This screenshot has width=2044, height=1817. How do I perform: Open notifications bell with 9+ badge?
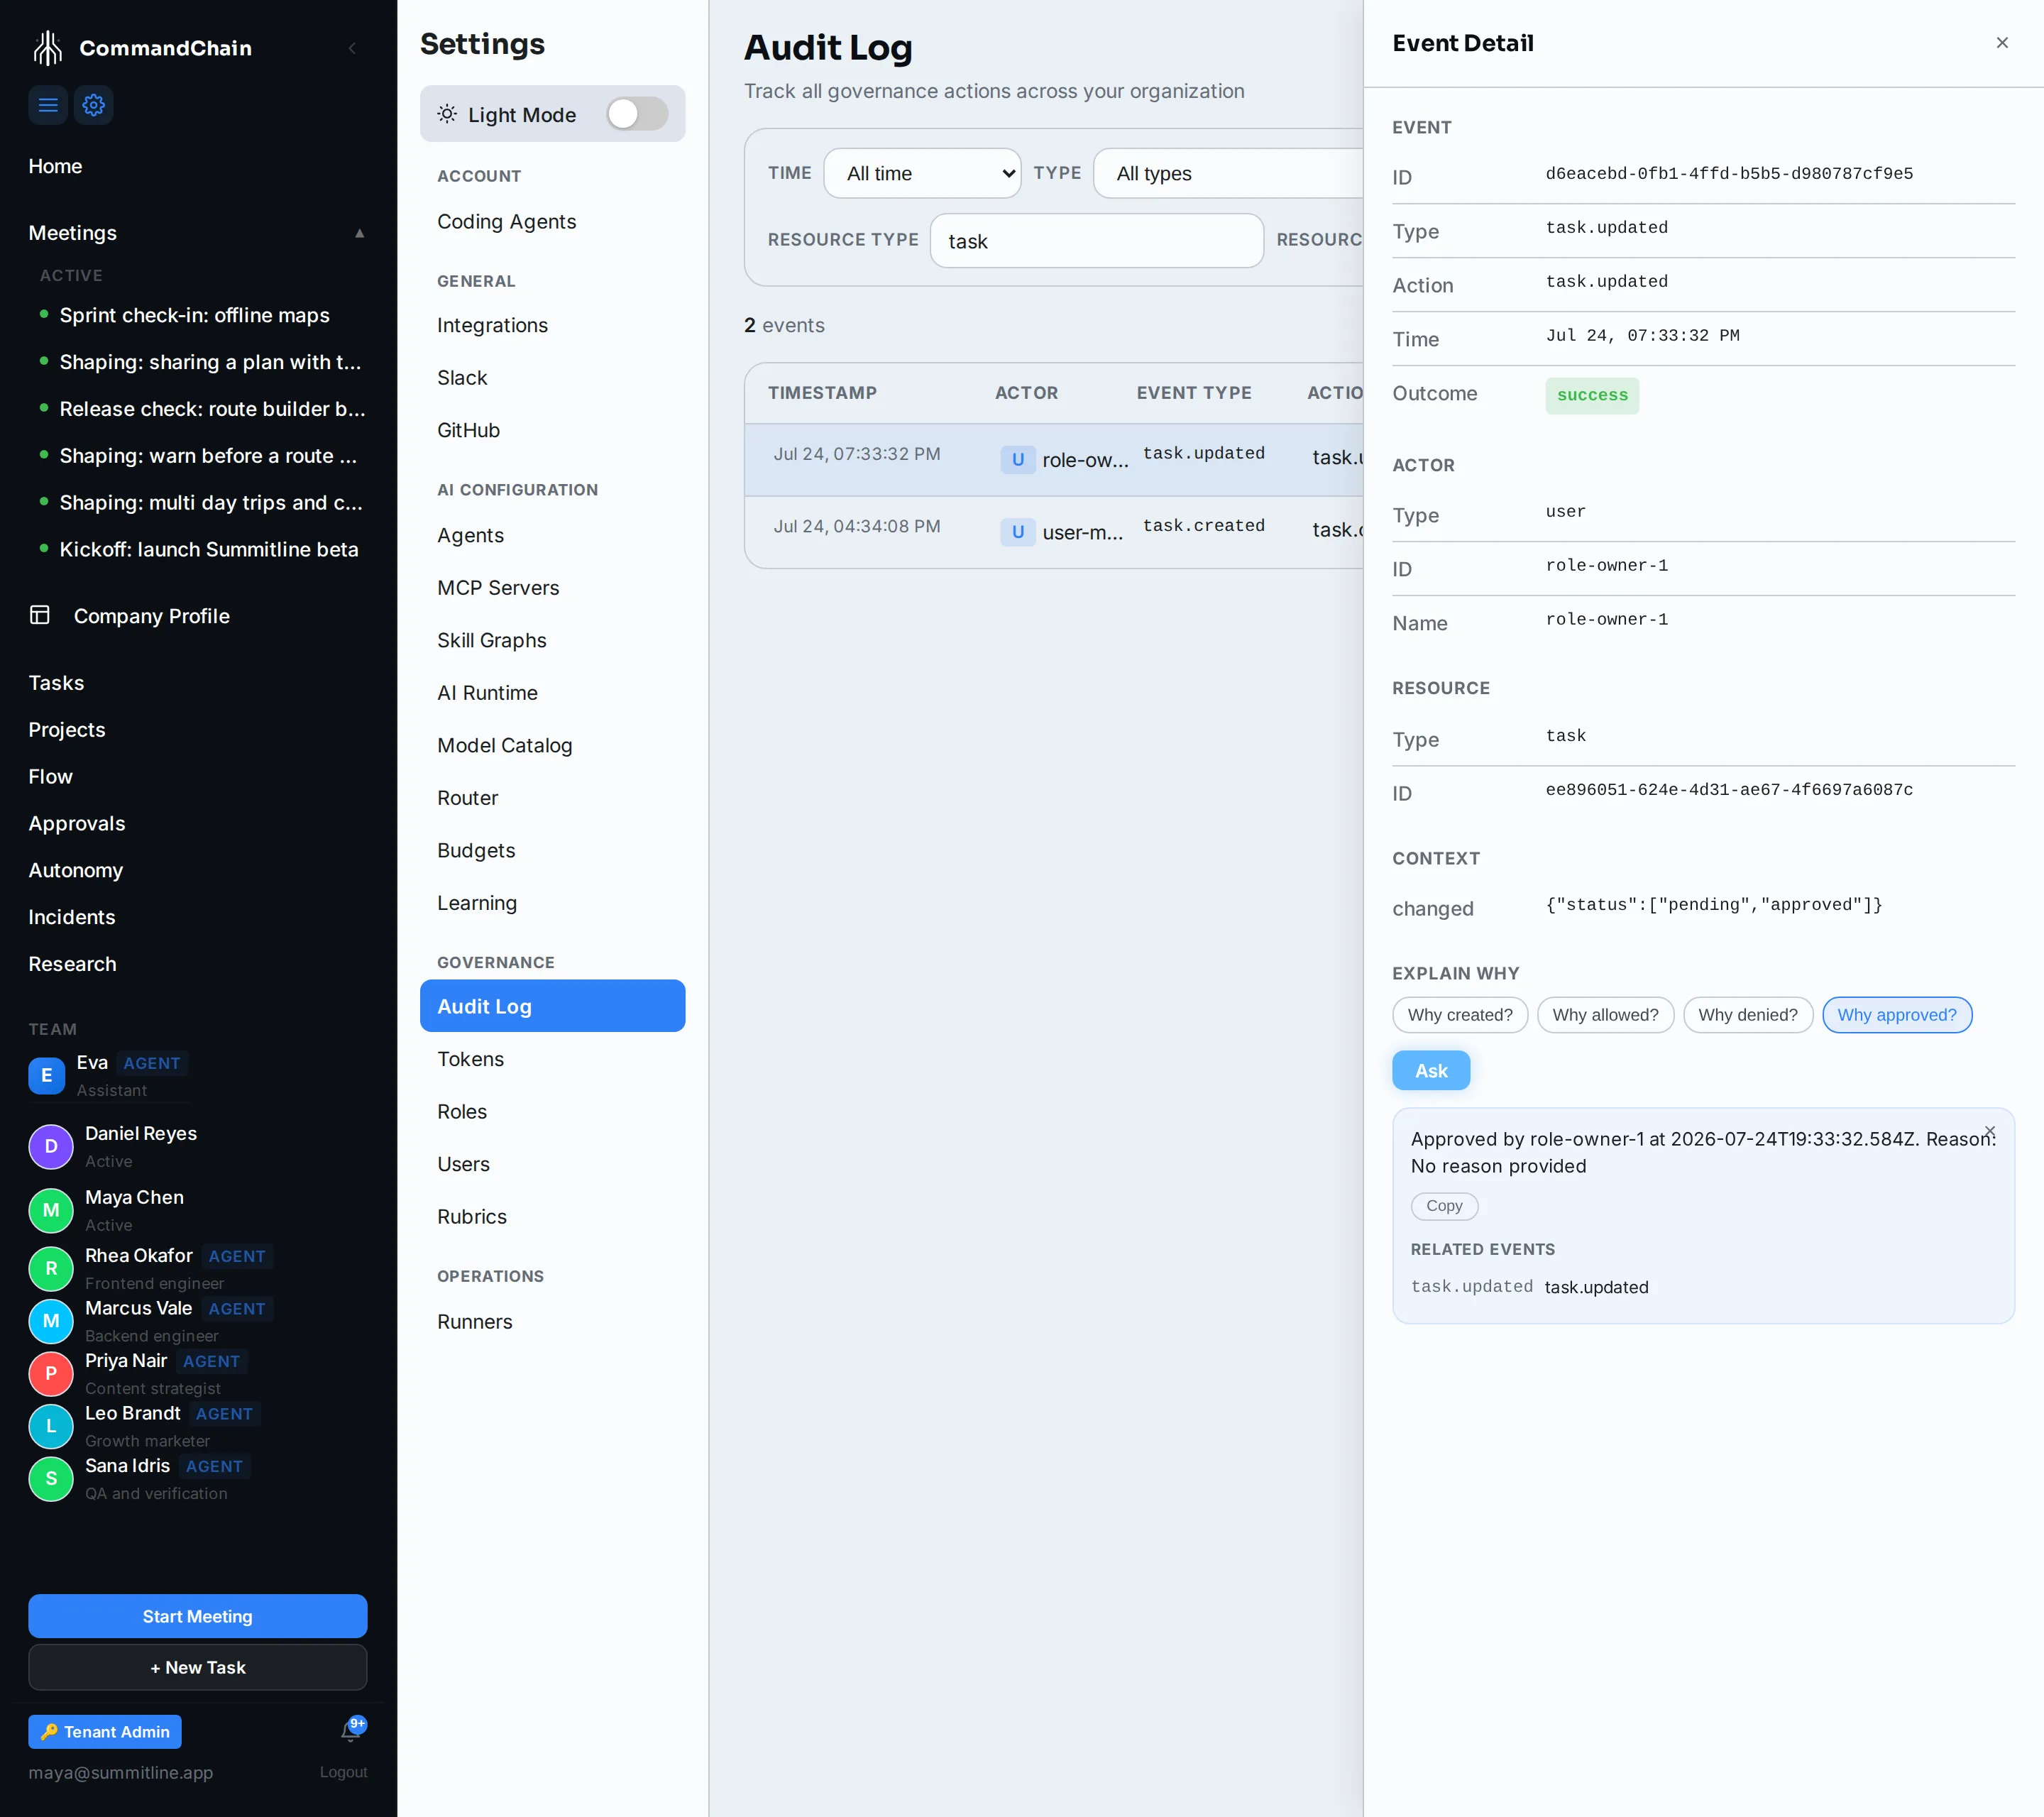click(351, 1731)
